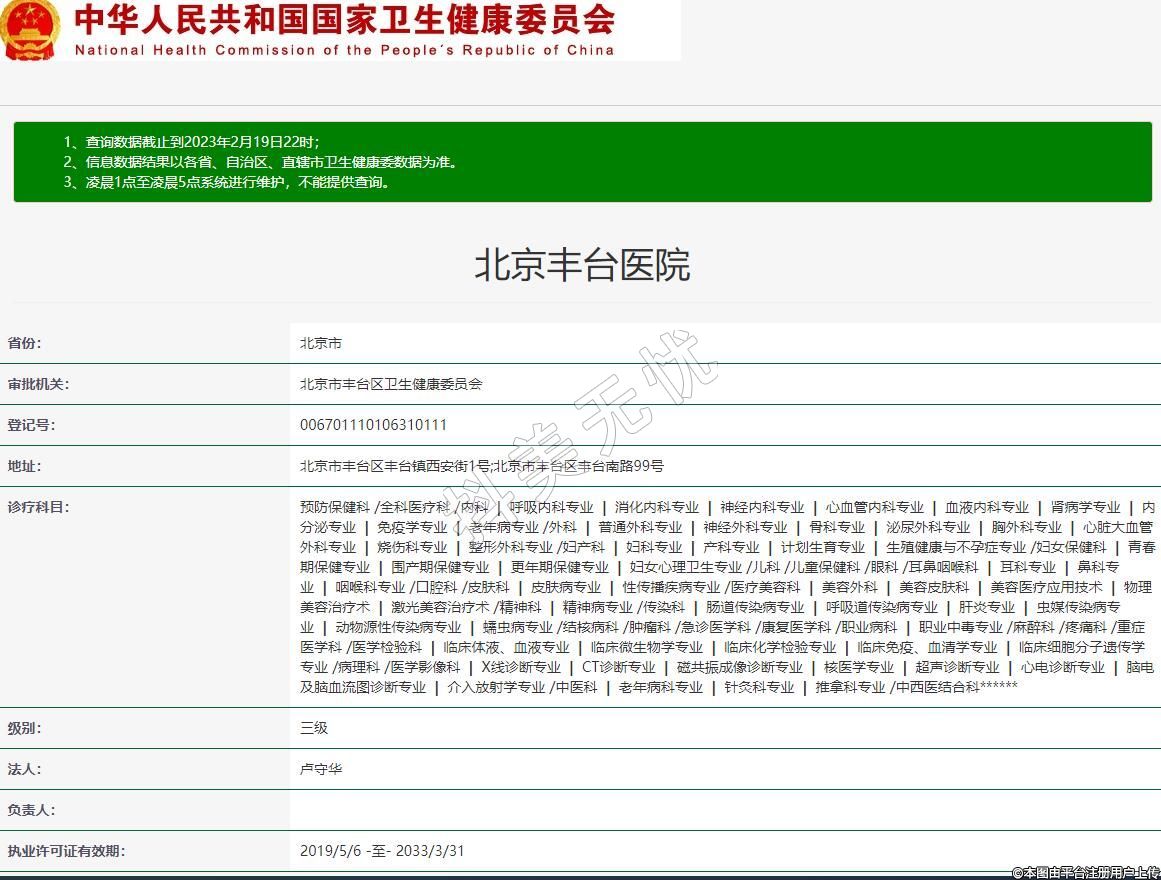Click the second notice about provincial health commission data

coord(260,162)
